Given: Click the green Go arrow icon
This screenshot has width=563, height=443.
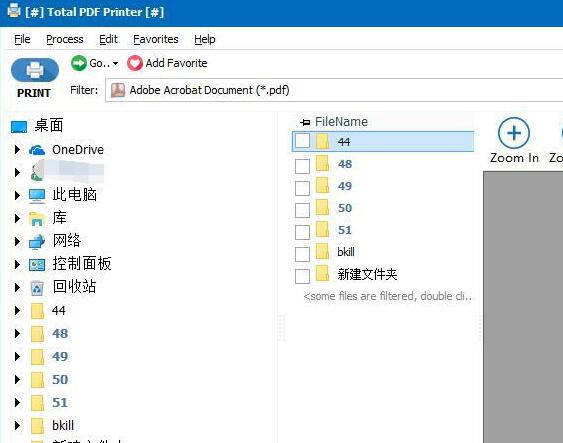Looking at the screenshot, I should tap(79, 63).
